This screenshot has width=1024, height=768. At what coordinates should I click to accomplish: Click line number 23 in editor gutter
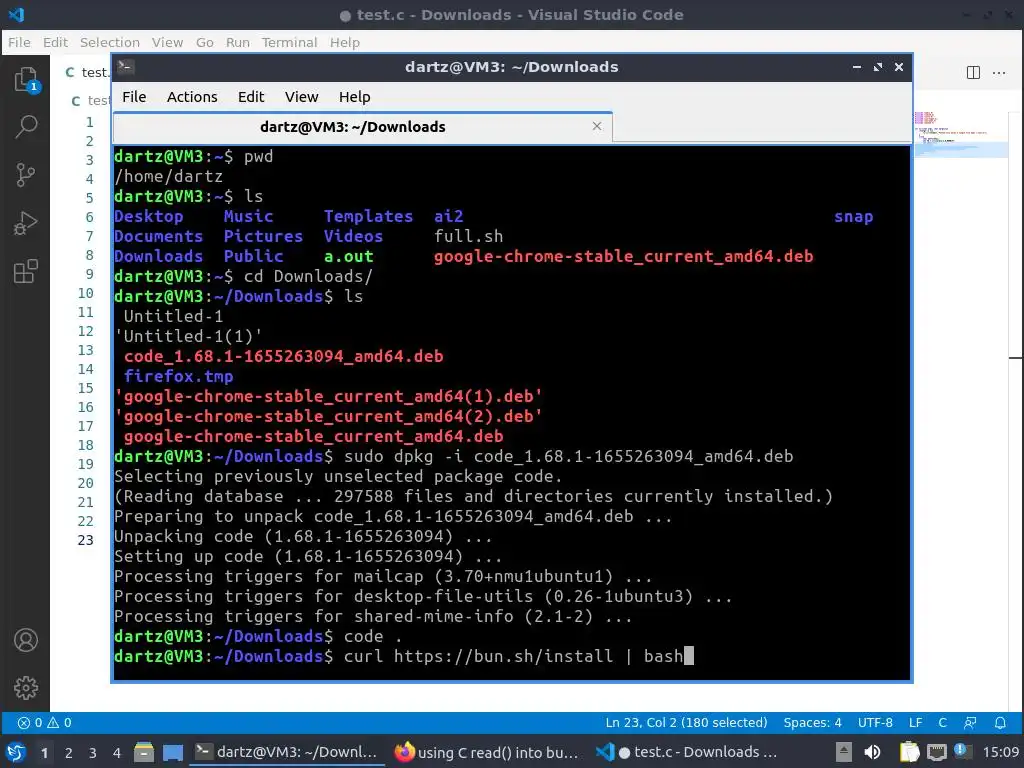click(86, 540)
